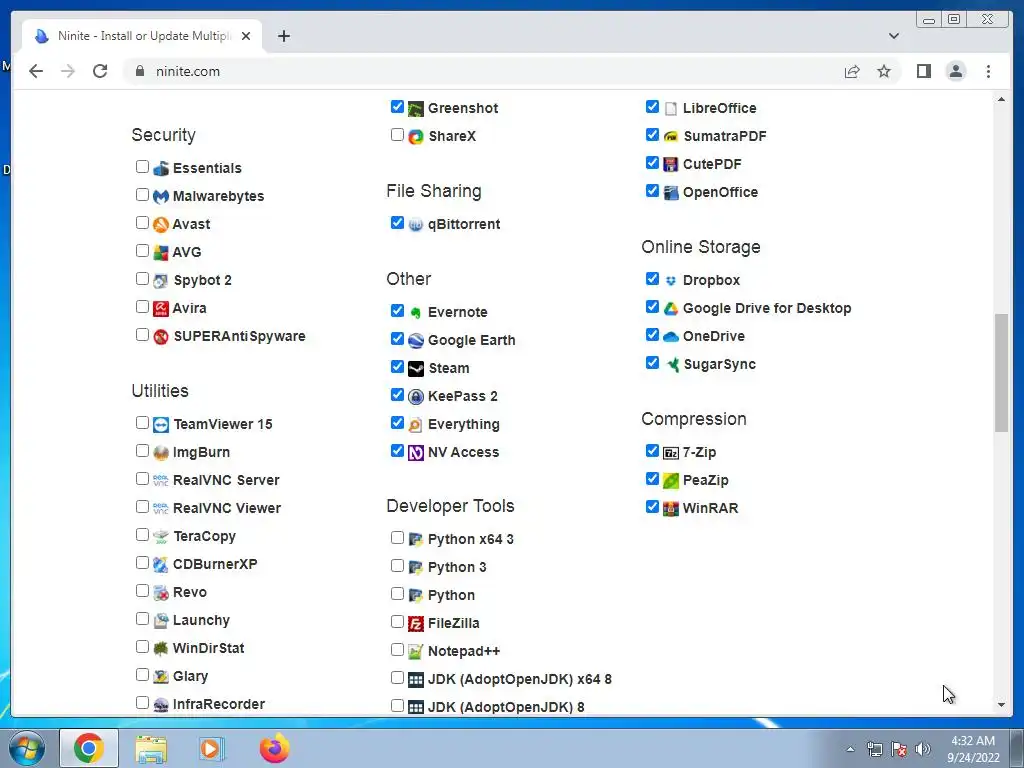Click the ninite.com address bar
The image size is (1024, 768).
[x=482, y=71]
